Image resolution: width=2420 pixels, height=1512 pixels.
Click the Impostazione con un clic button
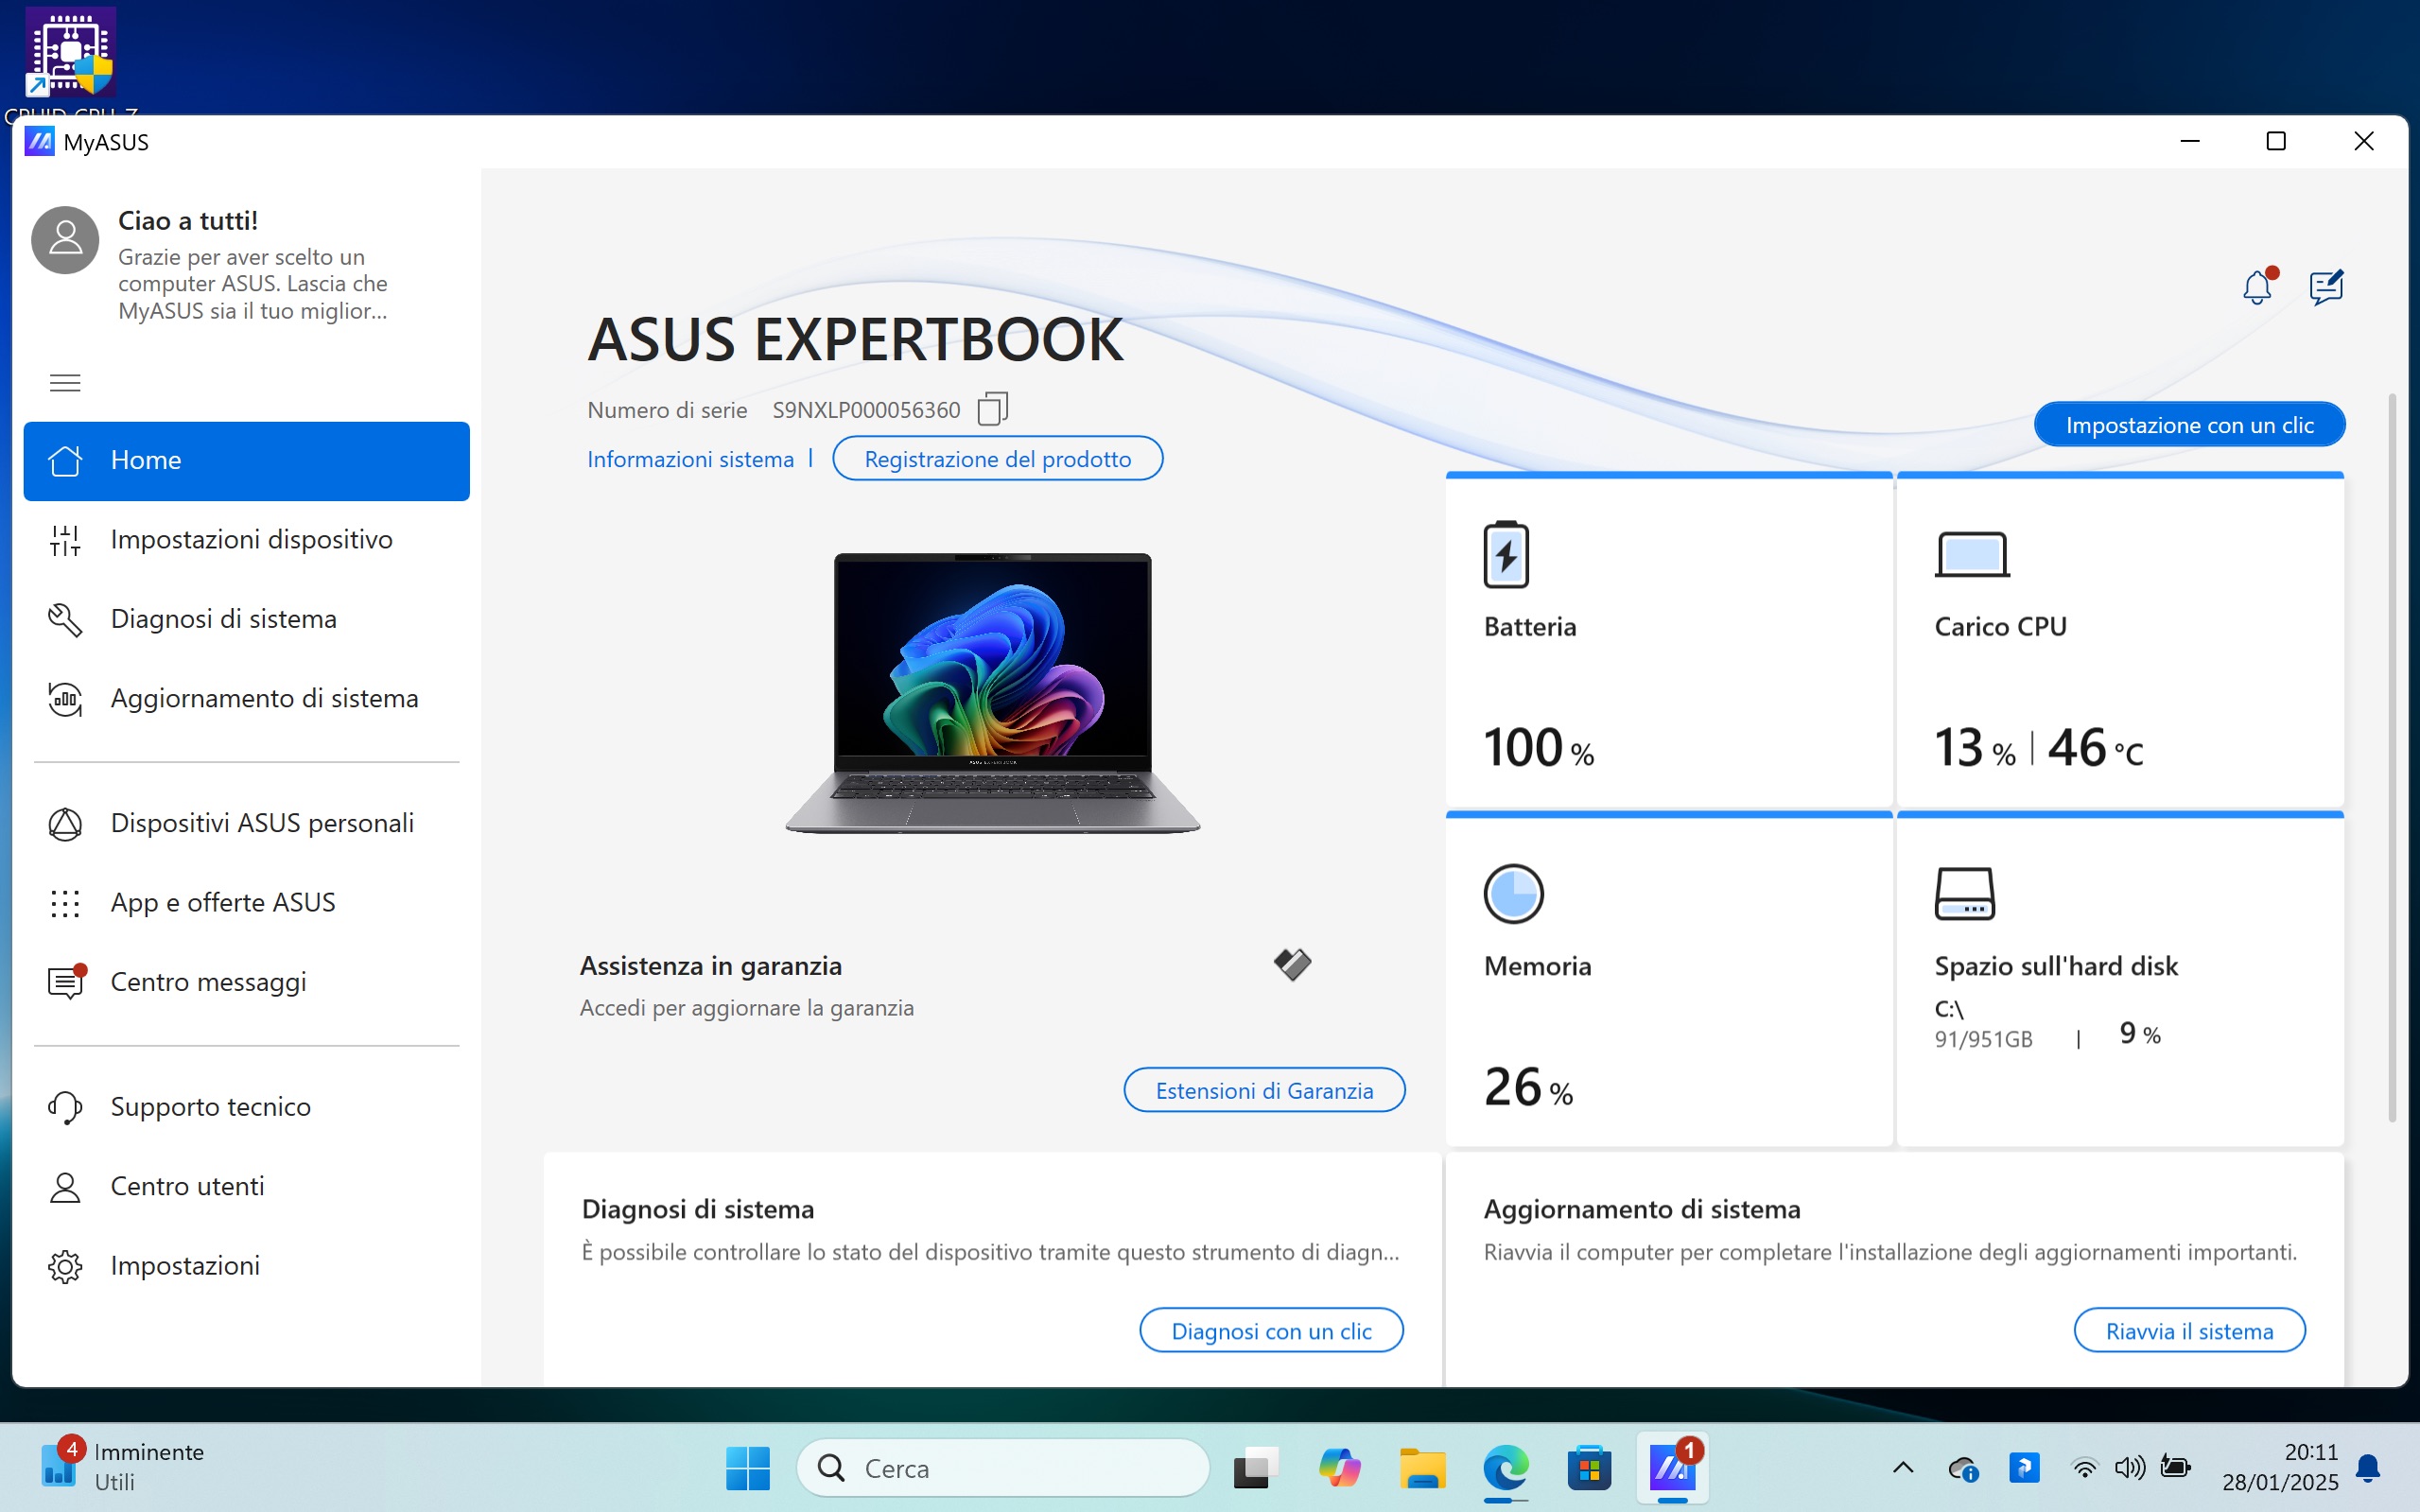click(2189, 425)
